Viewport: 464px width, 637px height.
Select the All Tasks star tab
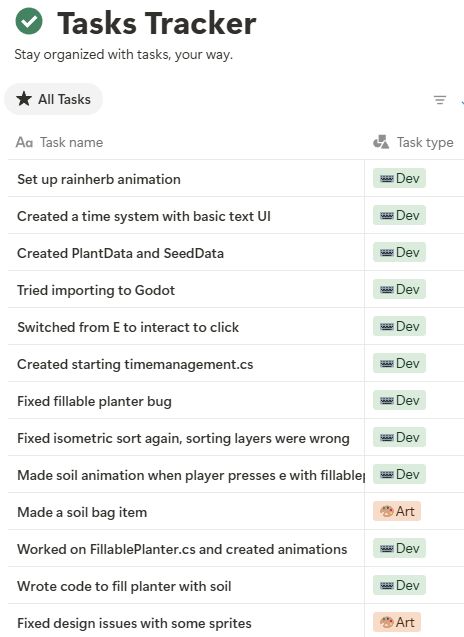tap(53, 99)
